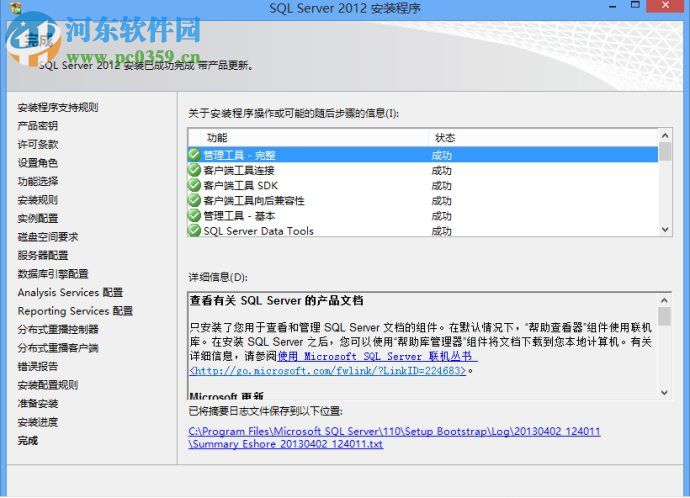Click 安装规则 step in sidebar
Viewport: 690px width, 498px height.
37,200
